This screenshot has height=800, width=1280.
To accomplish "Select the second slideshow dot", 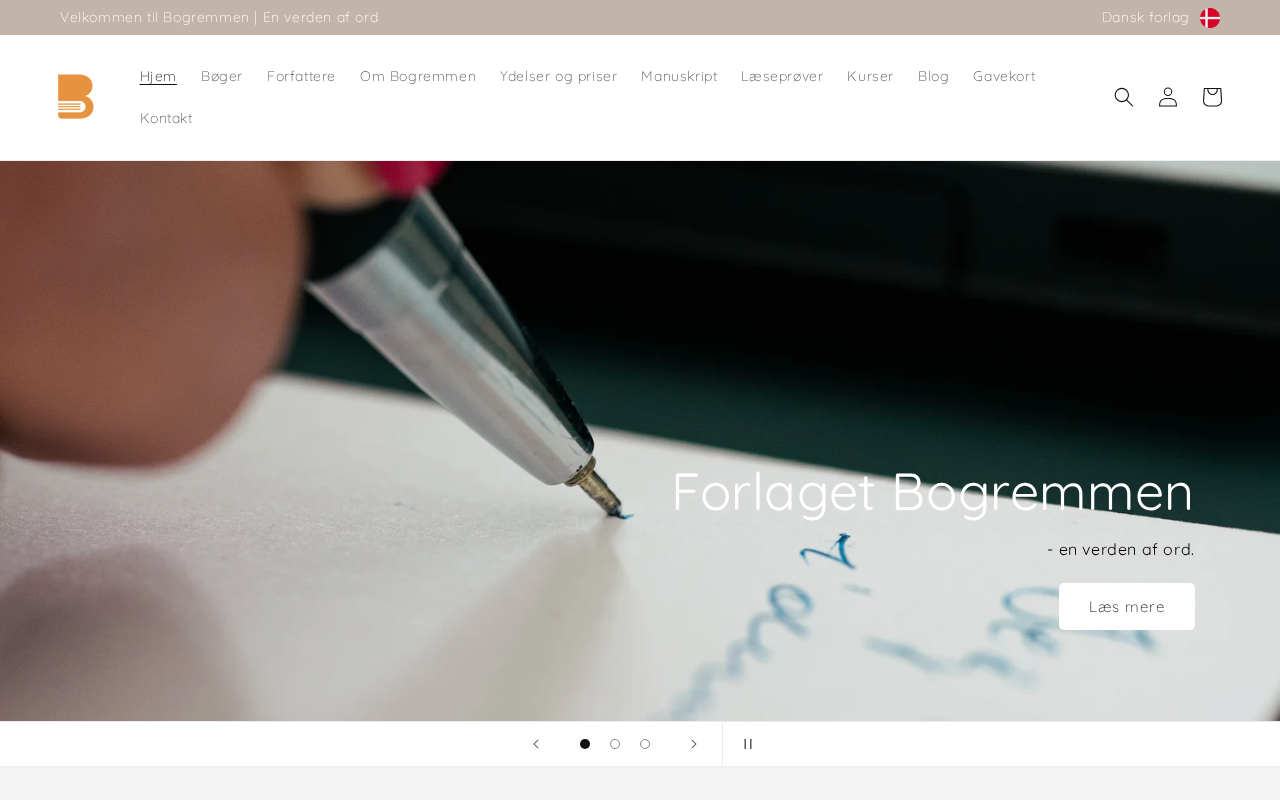I will pos(615,744).
